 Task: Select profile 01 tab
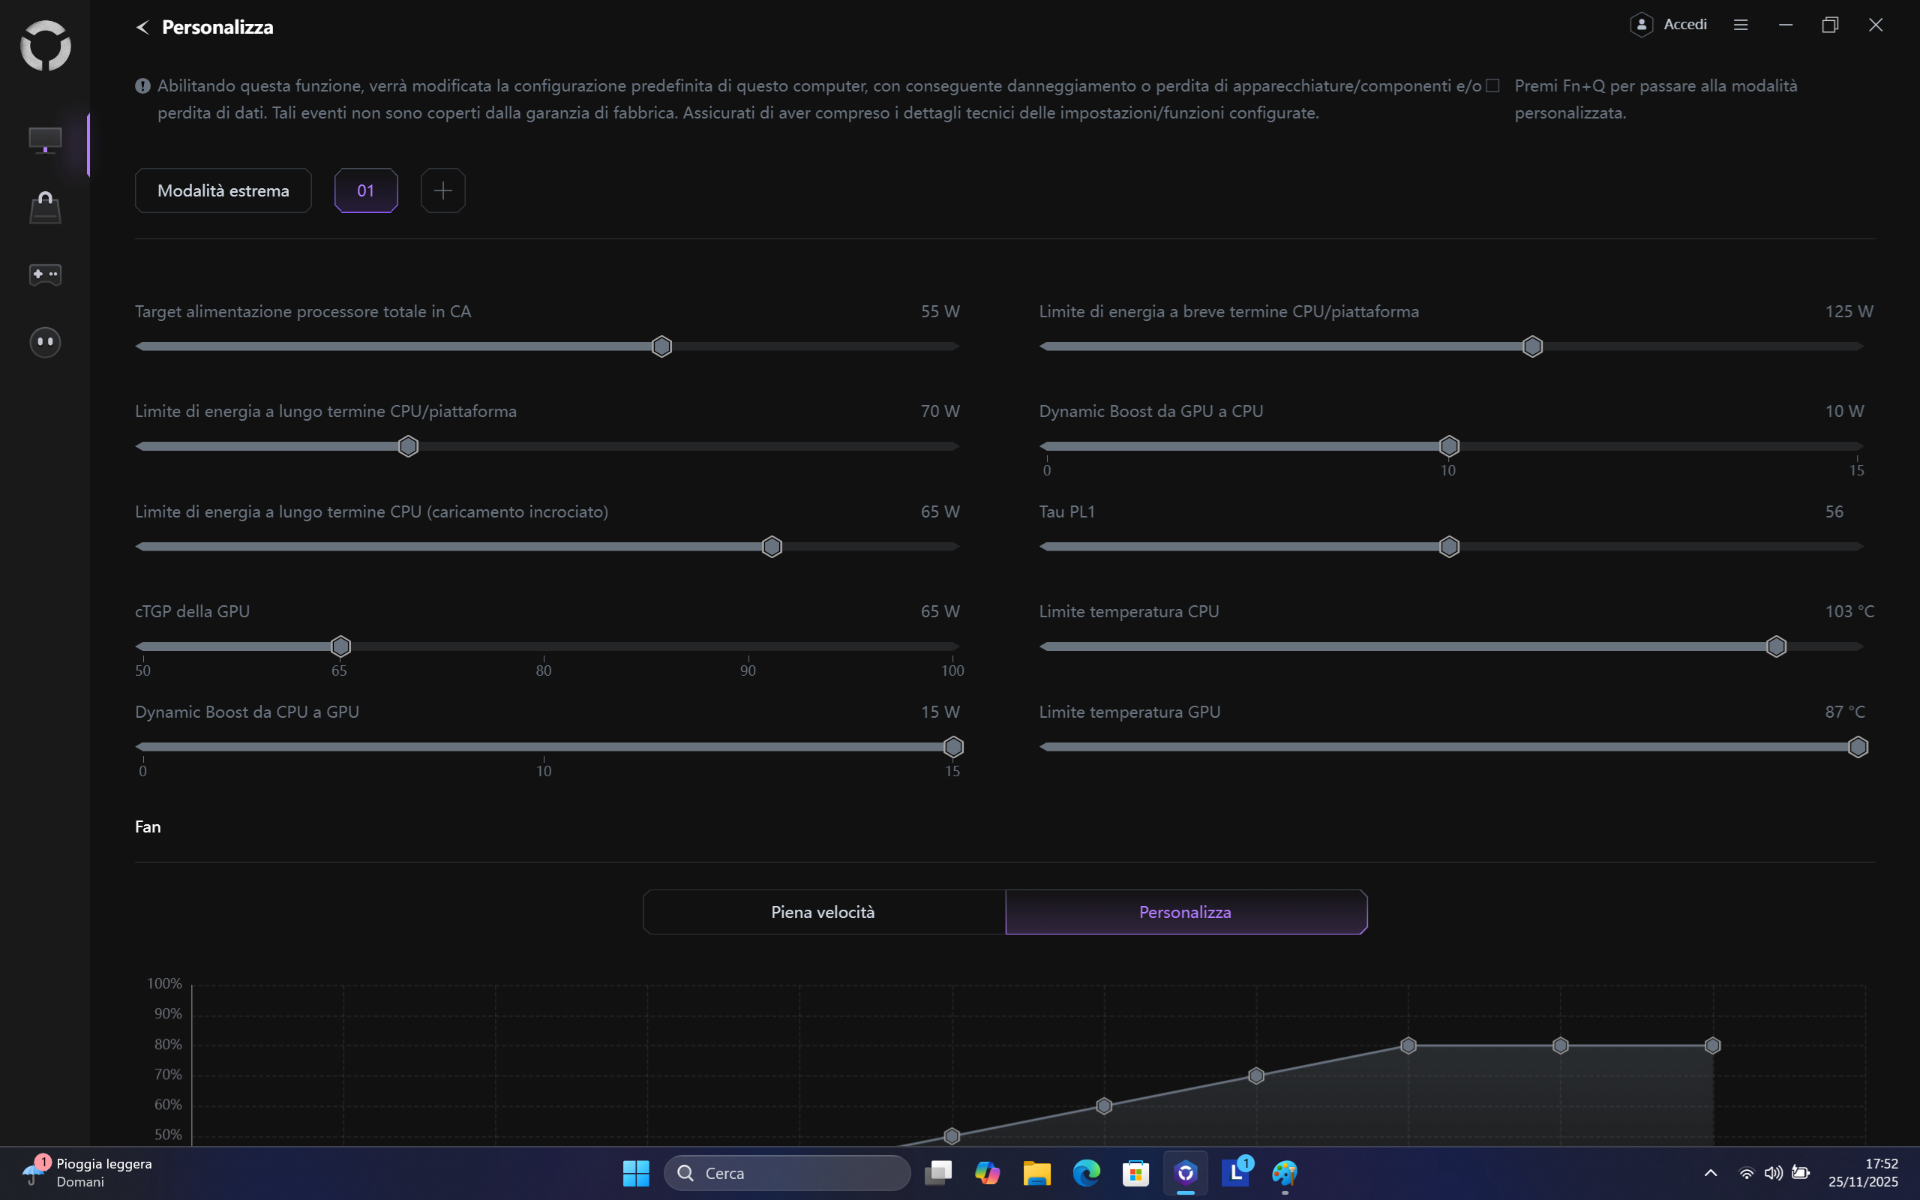366,191
